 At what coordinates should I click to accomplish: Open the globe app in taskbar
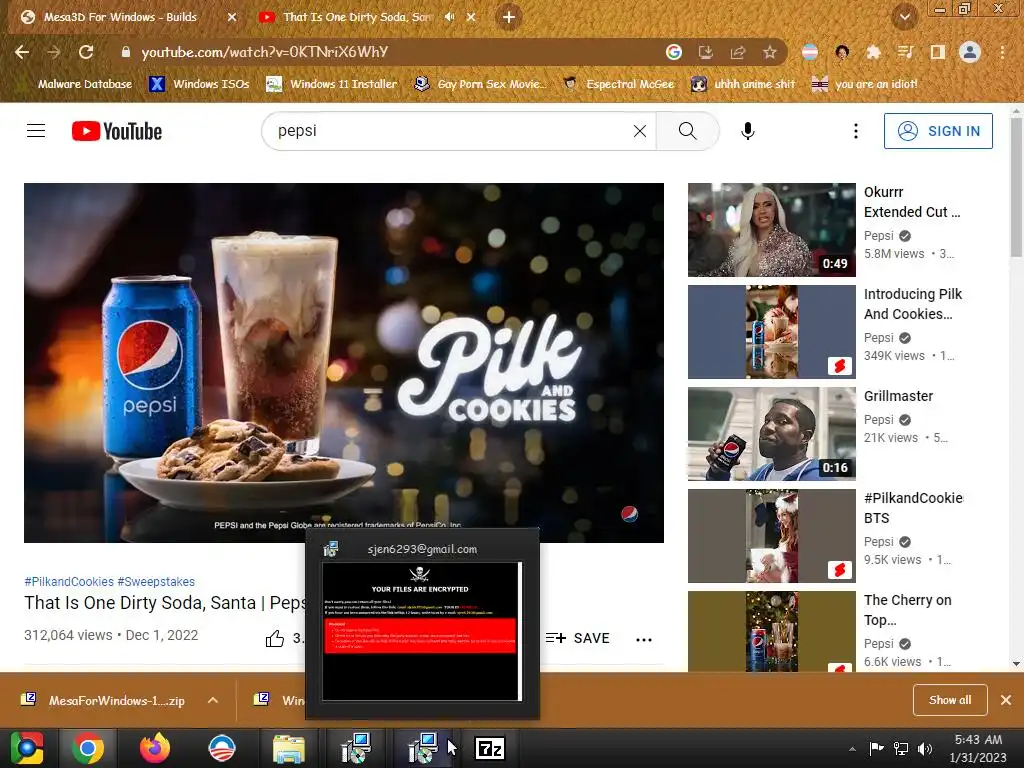click(x=222, y=748)
